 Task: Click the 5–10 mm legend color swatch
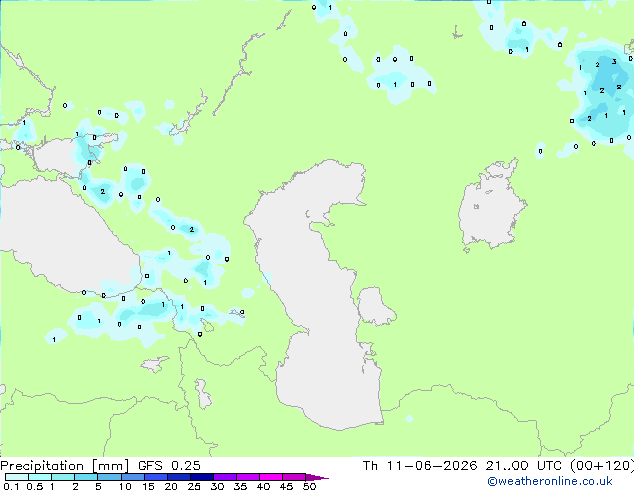tap(109, 477)
